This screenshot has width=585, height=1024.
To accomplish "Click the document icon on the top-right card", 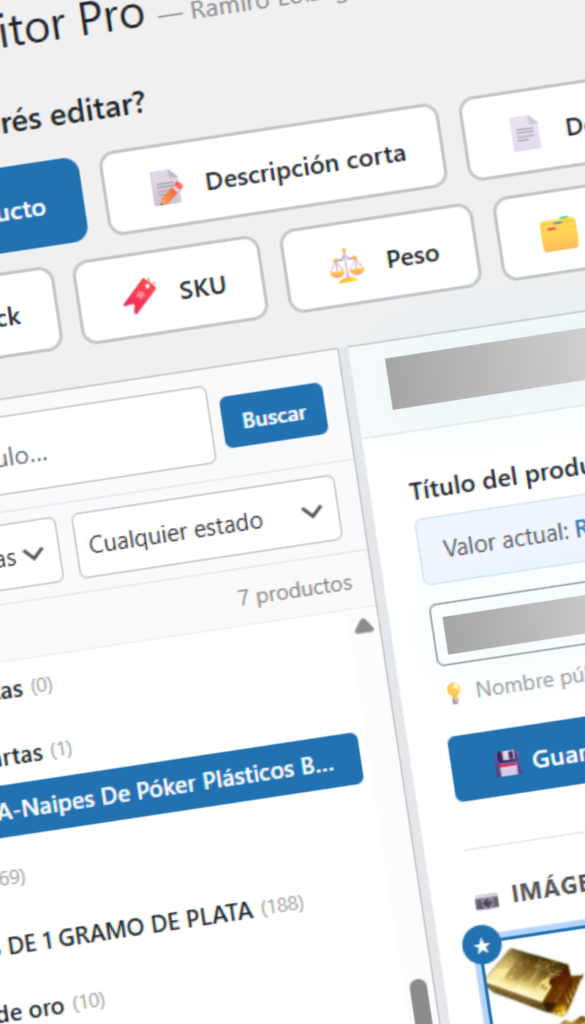I will click(x=525, y=133).
